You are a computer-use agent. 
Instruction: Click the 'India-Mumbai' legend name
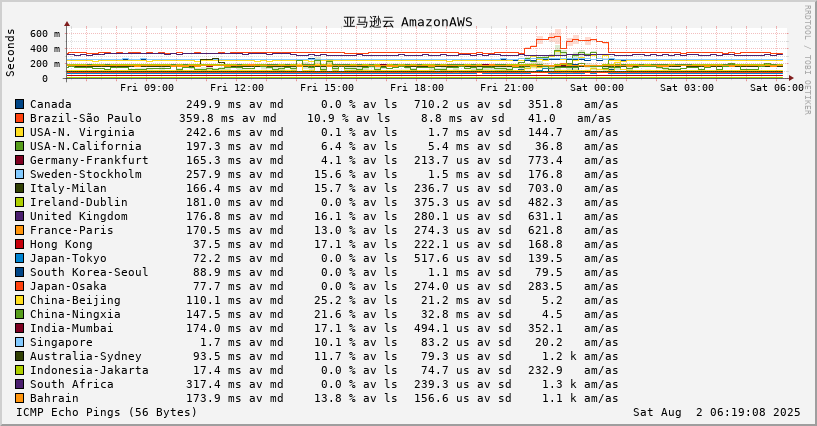coord(71,328)
